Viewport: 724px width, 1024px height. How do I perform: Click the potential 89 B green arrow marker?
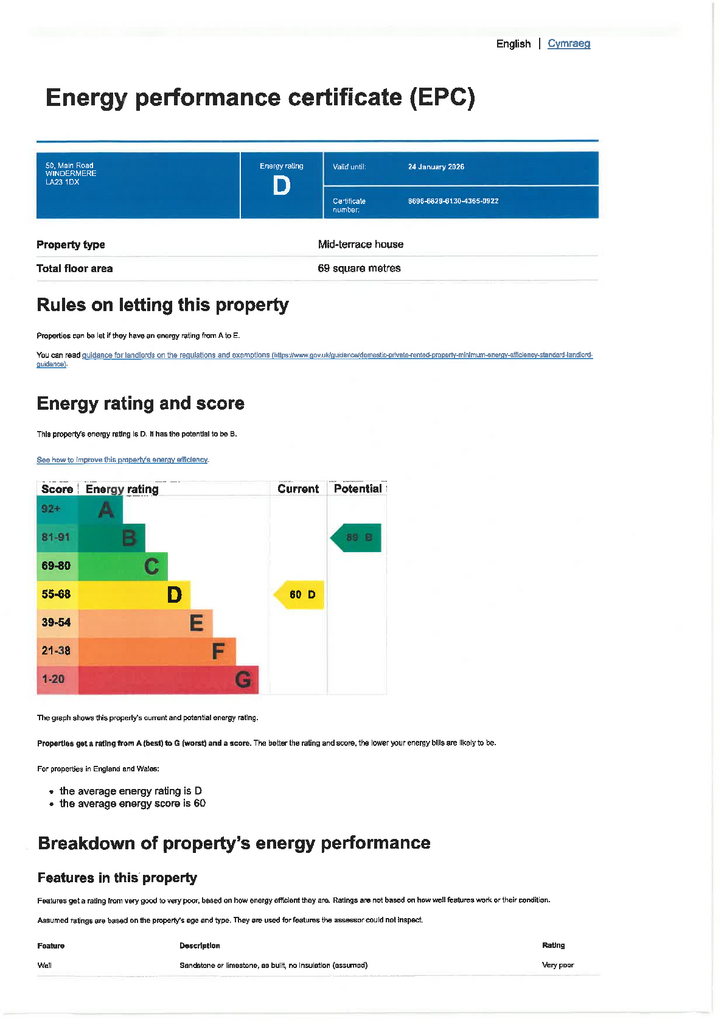[x=356, y=537]
